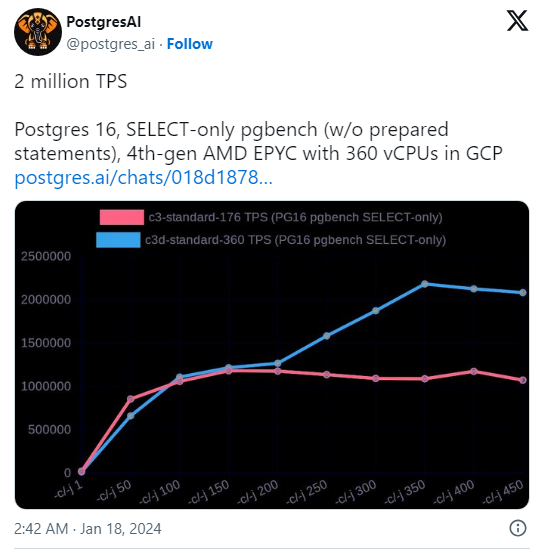538x553 pixels.
Task: Open the tweet info icon
Action: coord(518,528)
